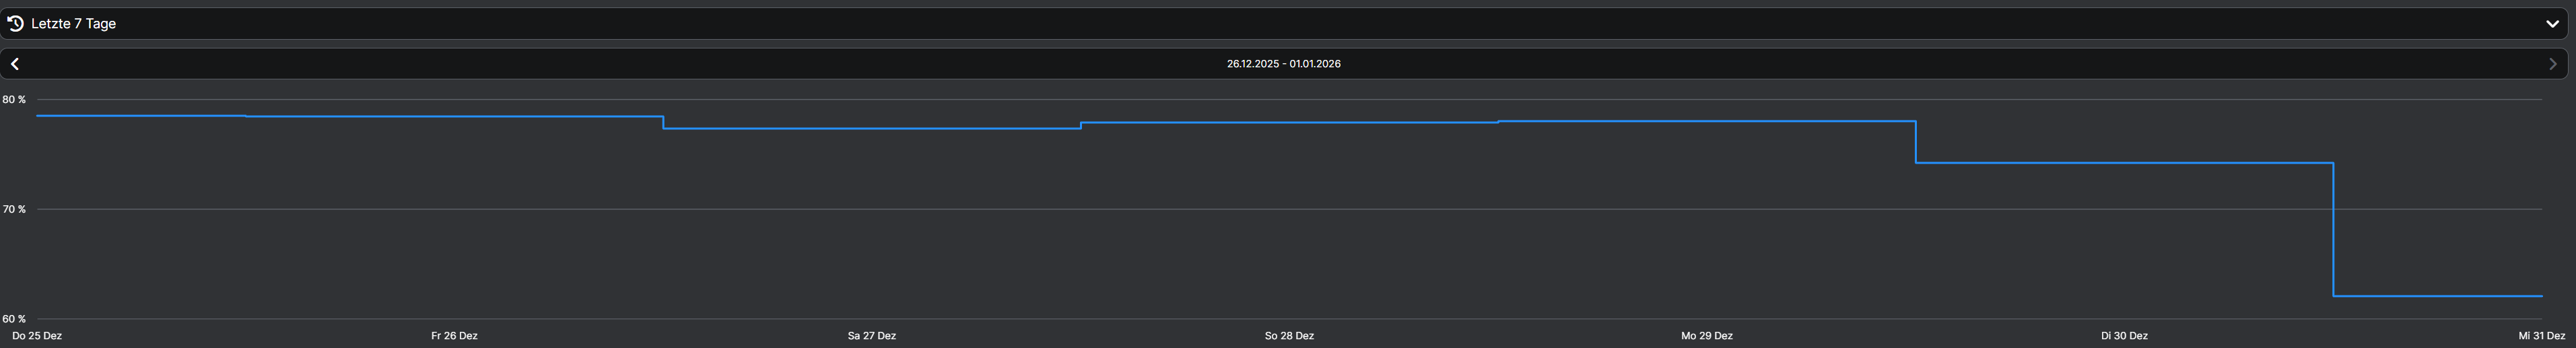Click the "Fr 26 Dez" axis label

(x=454, y=336)
